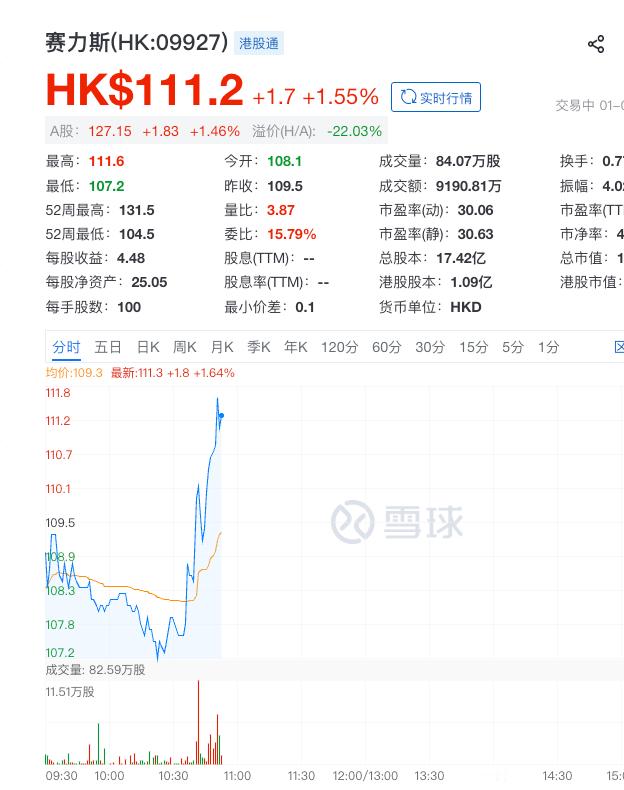The image size is (624, 790).
Task: Click the tallest red volume bar
Action: pyautogui.click(x=198, y=722)
